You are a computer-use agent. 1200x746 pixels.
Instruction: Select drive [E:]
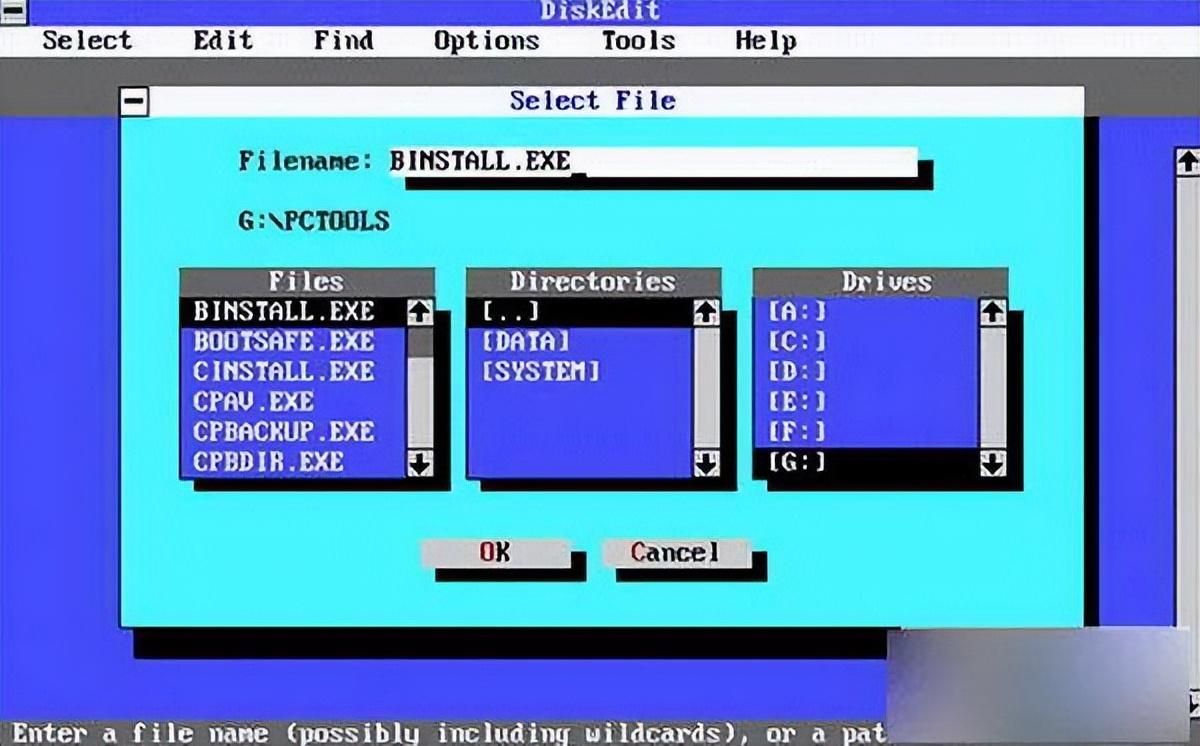pyautogui.click(x=866, y=401)
